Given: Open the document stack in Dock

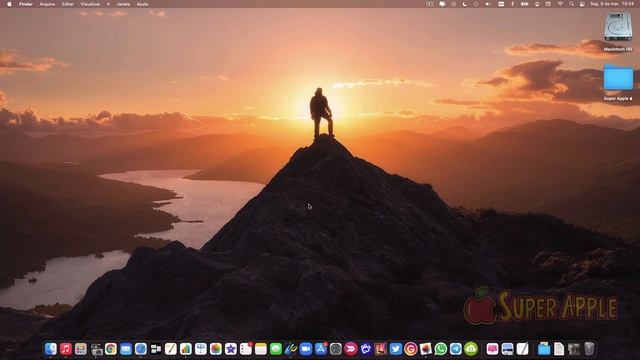Looking at the screenshot, I should [559, 349].
